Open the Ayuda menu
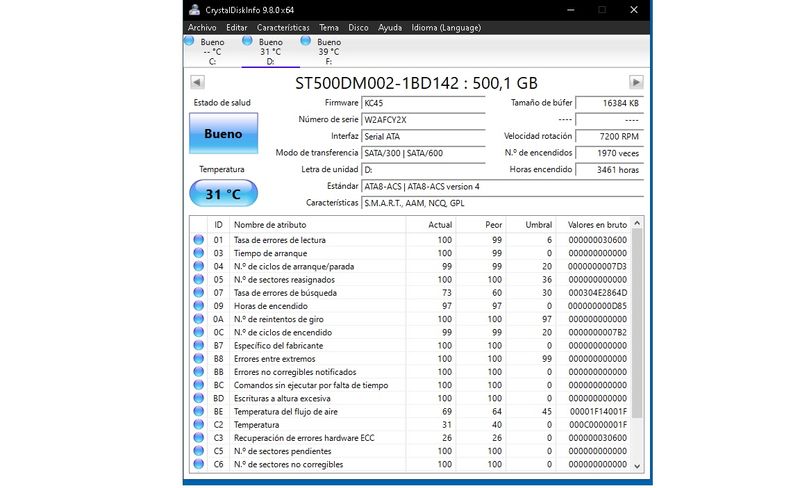The width and height of the screenshot is (800, 488). (390, 28)
